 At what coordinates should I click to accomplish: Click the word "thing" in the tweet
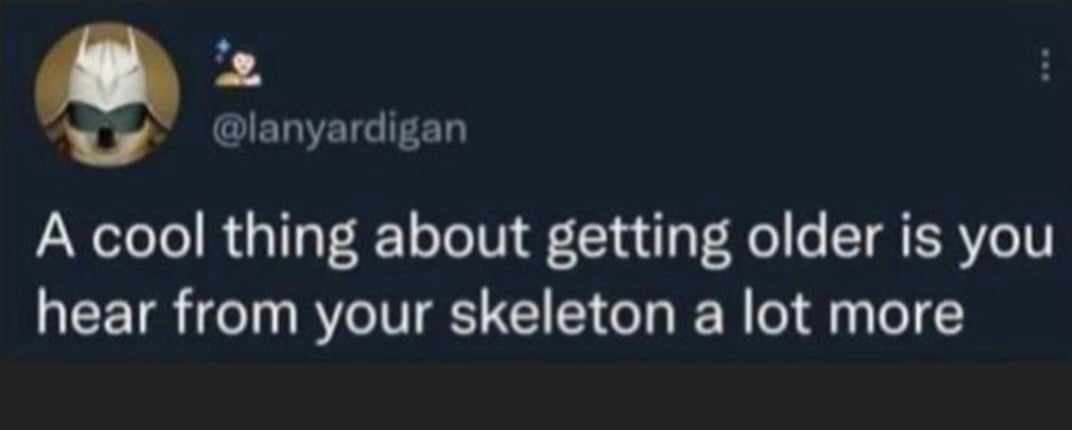[287, 247]
